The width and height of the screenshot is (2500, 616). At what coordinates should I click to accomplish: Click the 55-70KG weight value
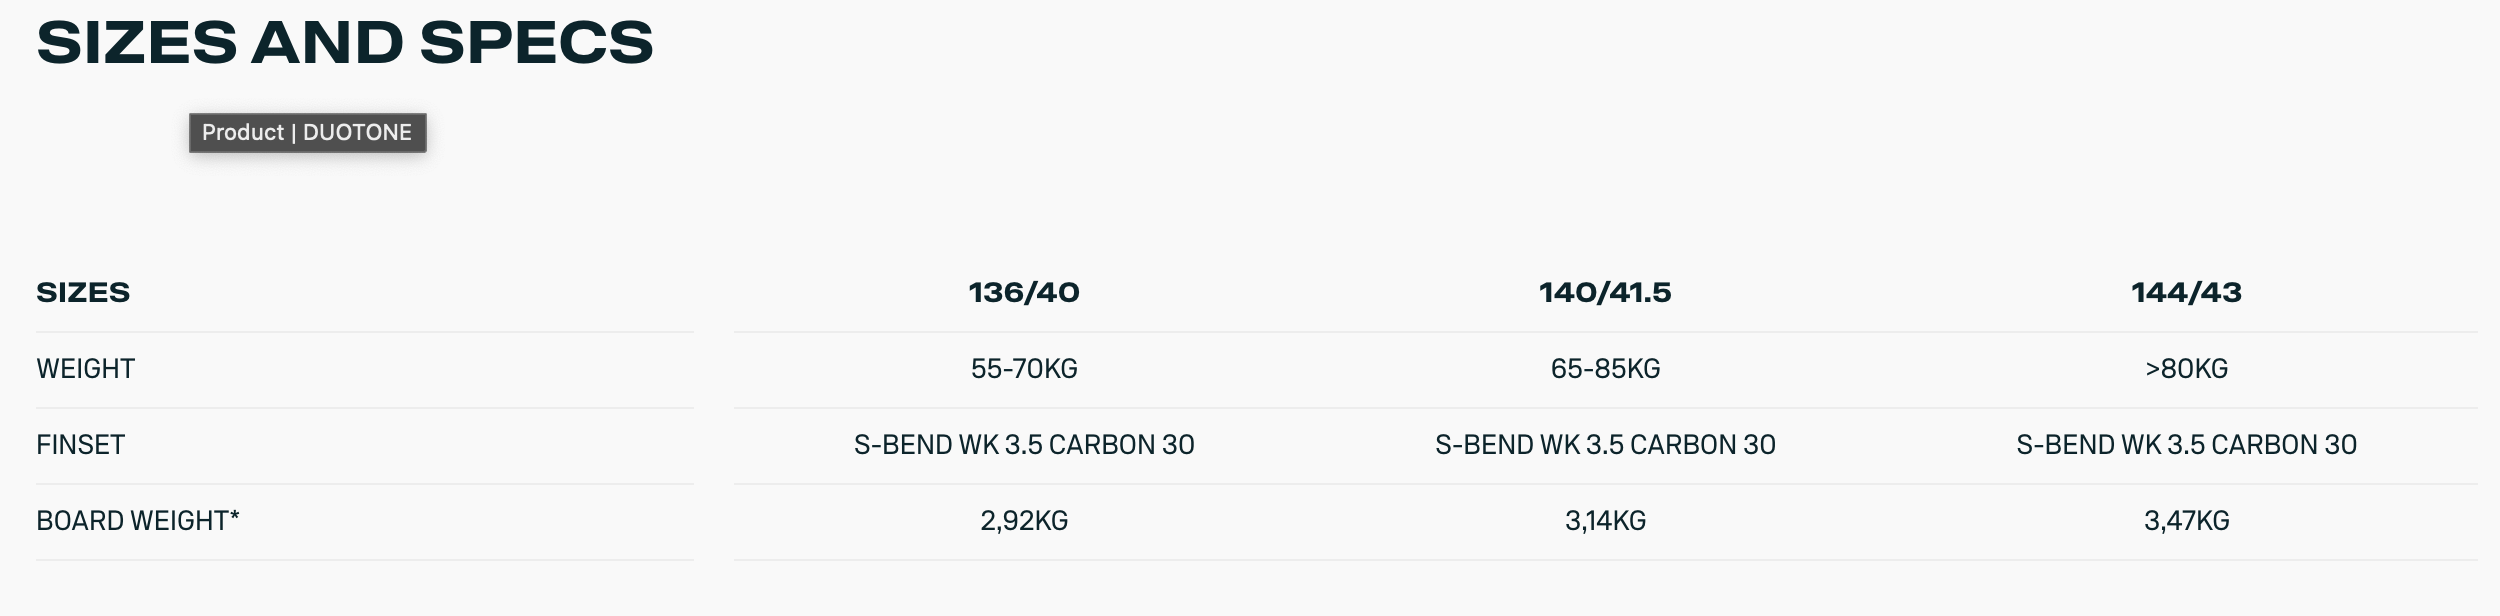tap(1024, 369)
